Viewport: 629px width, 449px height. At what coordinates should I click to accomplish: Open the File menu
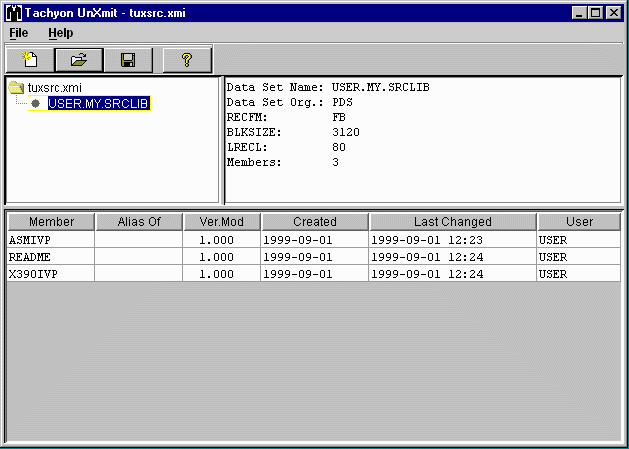pos(18,33)
